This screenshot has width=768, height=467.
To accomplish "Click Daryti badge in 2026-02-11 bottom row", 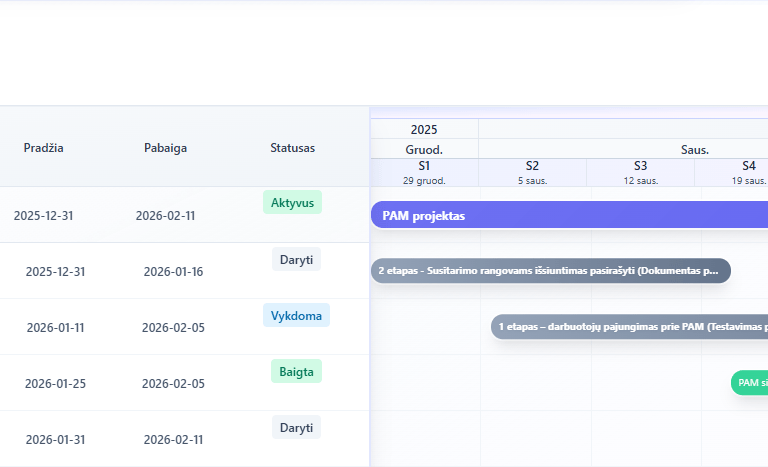I will pos(296,427).
